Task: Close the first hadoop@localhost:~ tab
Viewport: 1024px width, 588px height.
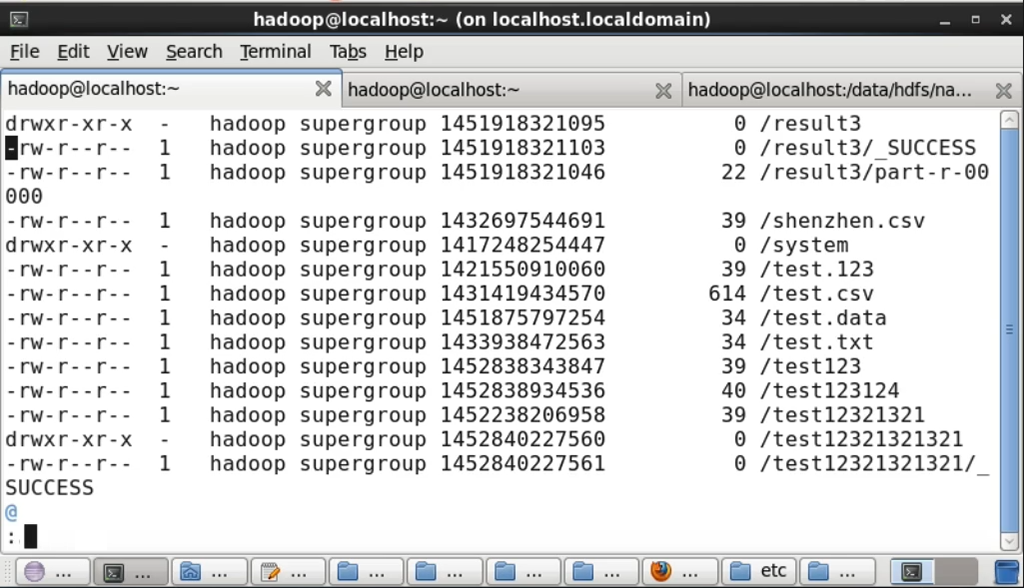Action: coord(323,89)
